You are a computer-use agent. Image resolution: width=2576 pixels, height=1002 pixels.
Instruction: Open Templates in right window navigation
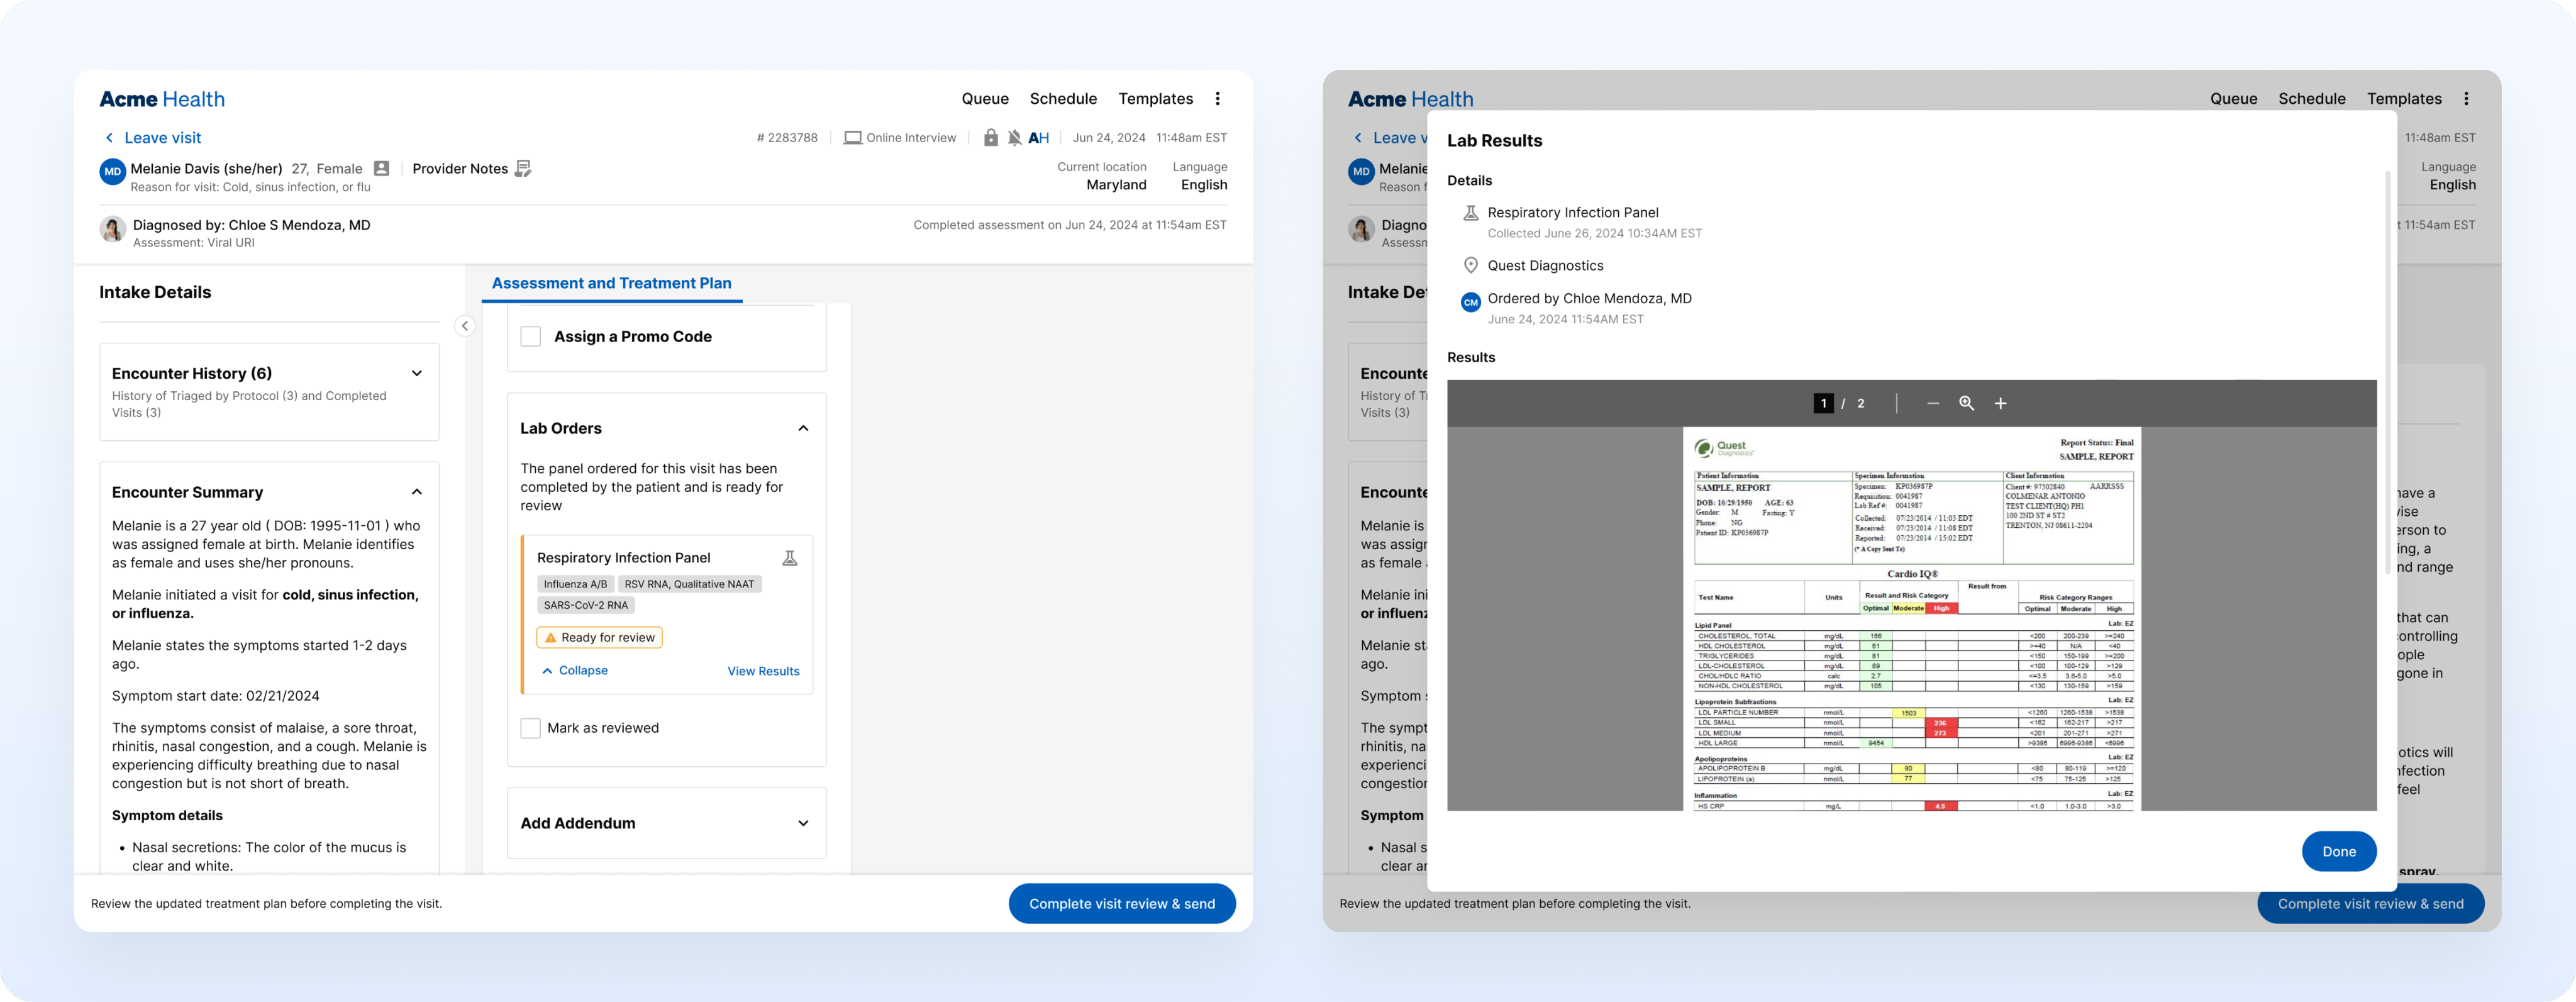(x=2404, y=98)
